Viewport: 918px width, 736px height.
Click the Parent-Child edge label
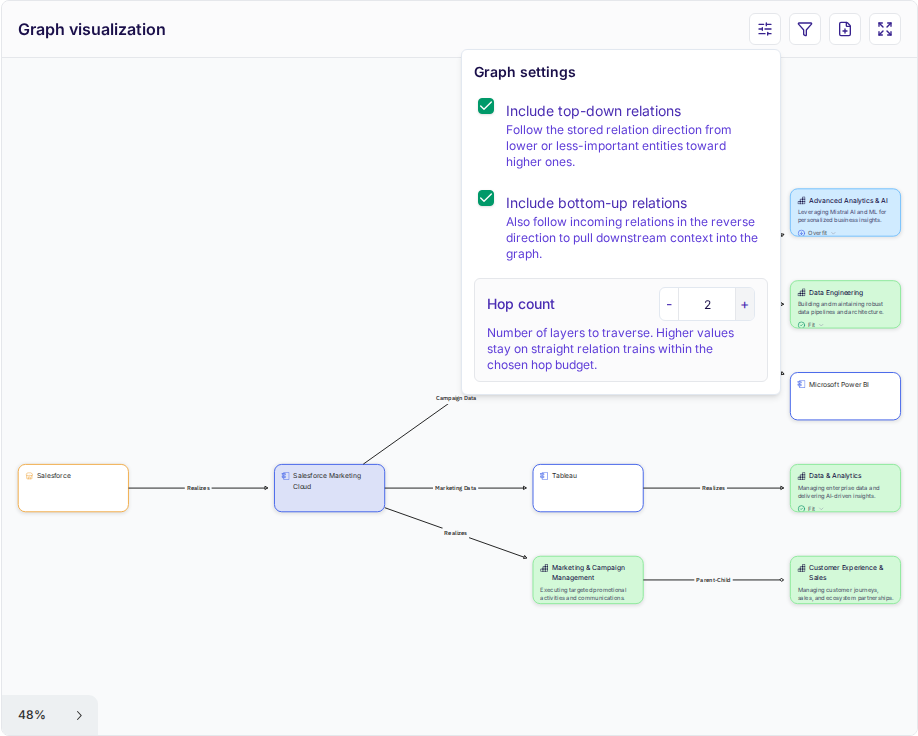[x=713, y=580]
